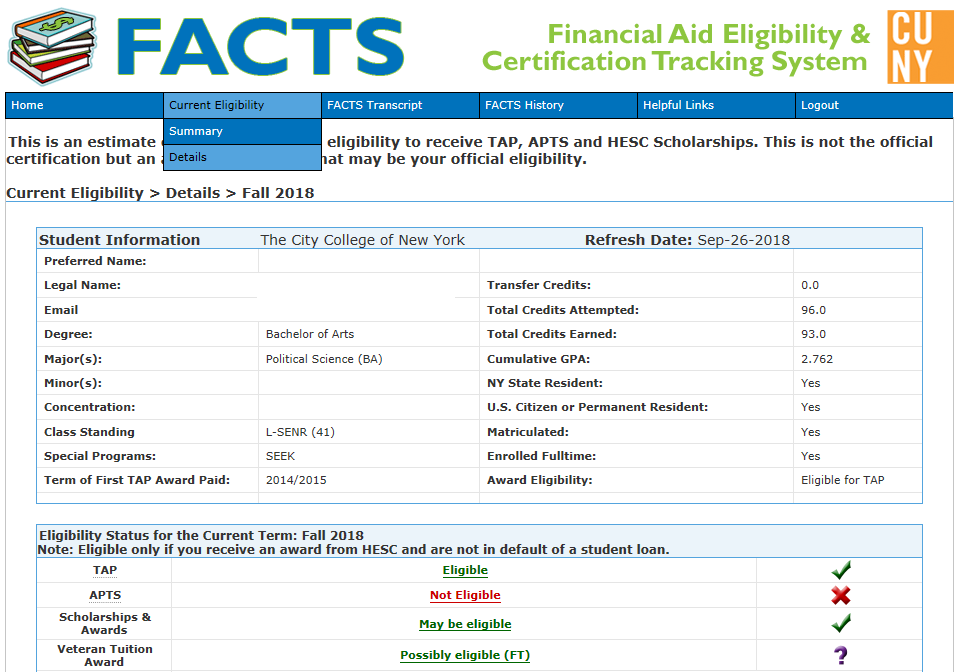
Task: Open the FACTS Transcript menu
Action: click(x=400, y=105)
